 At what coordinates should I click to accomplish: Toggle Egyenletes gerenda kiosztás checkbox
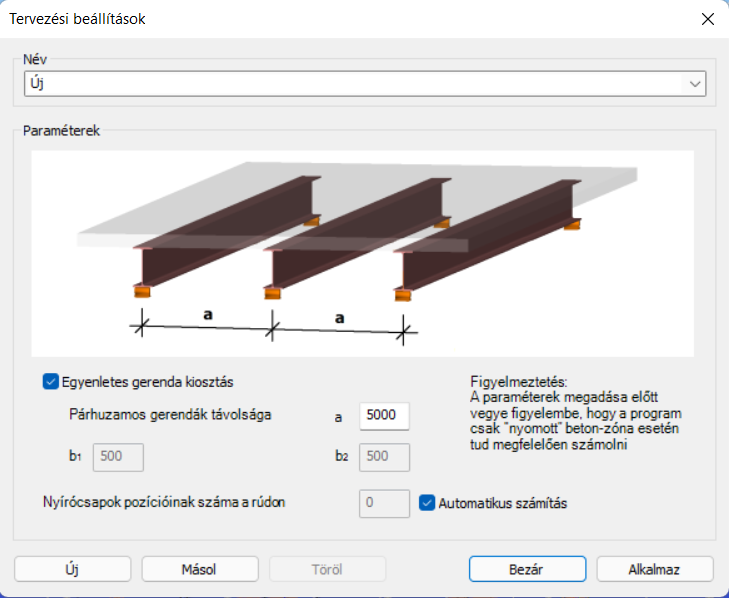(51, 382)
